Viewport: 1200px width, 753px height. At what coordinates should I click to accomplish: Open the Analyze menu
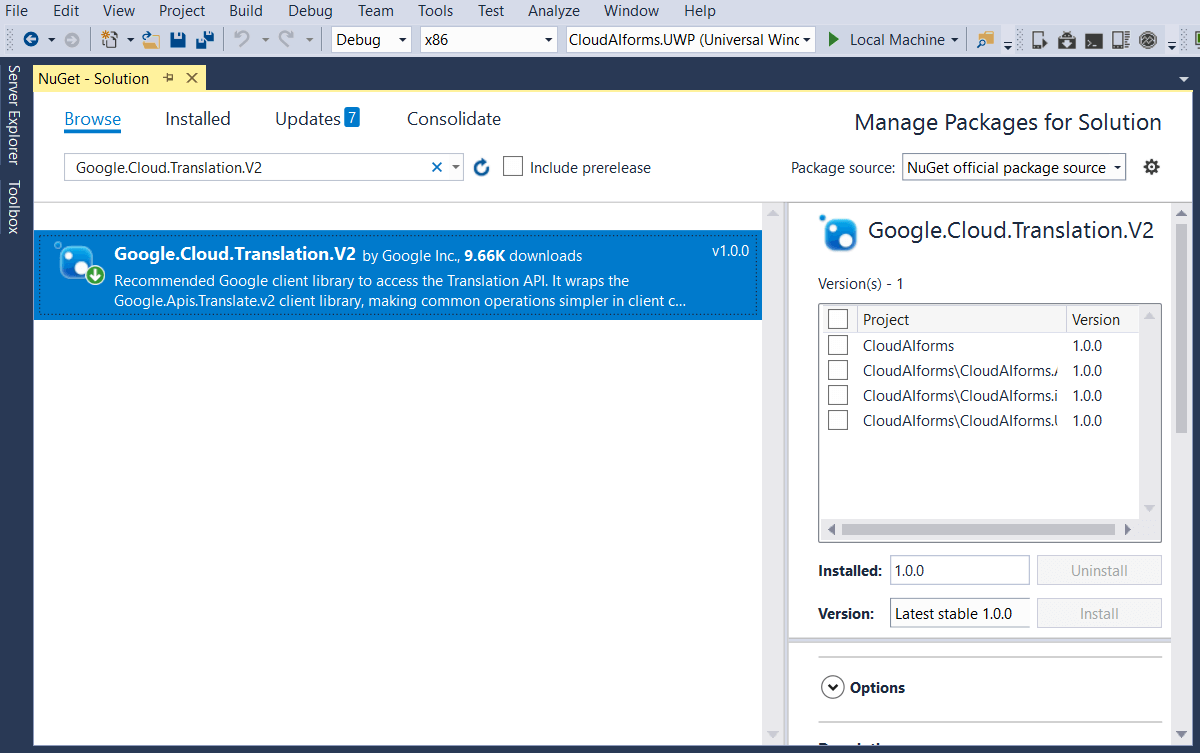click(x=554, y=11)
